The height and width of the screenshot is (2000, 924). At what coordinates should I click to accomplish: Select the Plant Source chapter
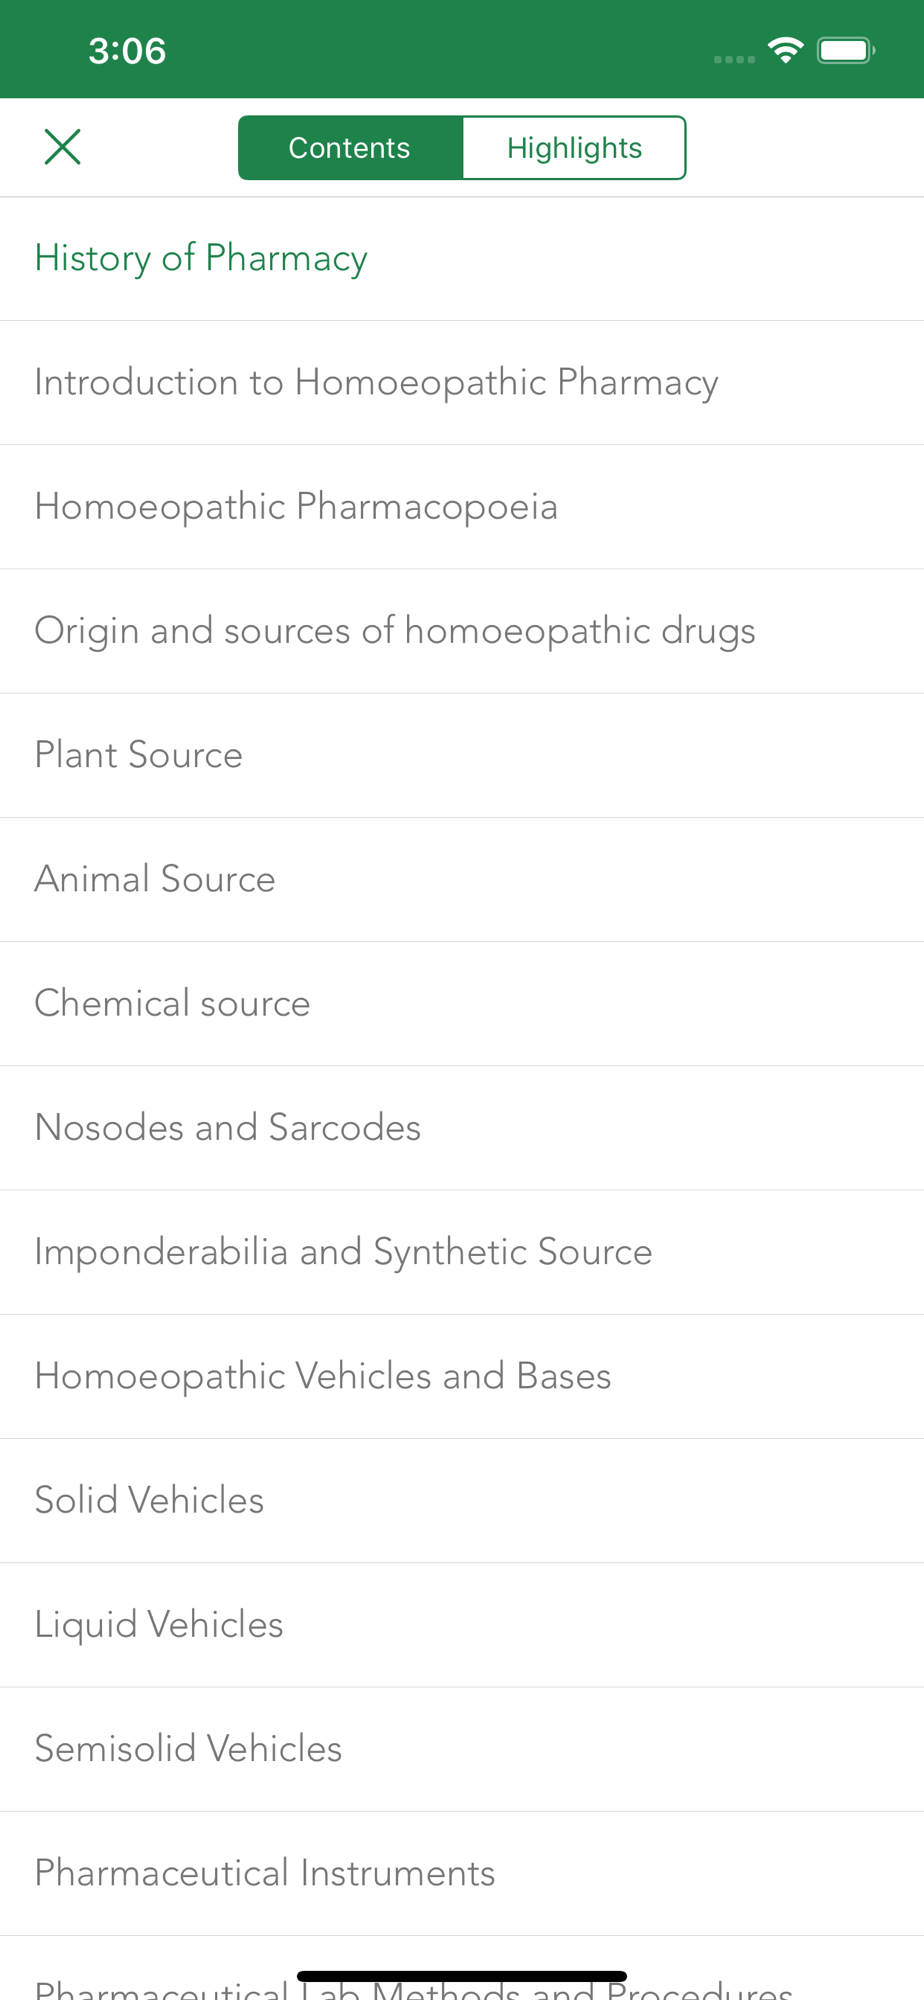click(139, 755)
